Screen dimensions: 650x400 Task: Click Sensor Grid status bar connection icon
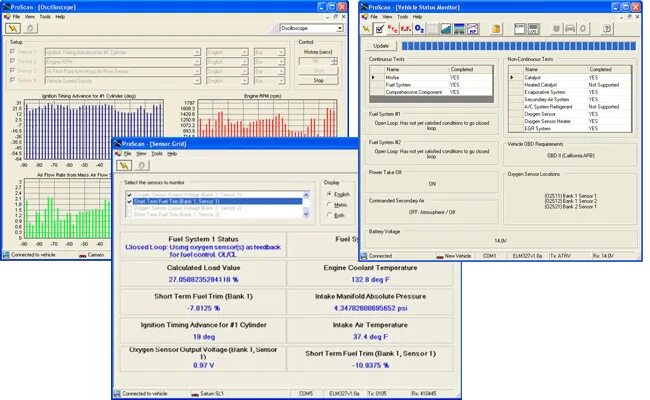(x=117, y=393)
